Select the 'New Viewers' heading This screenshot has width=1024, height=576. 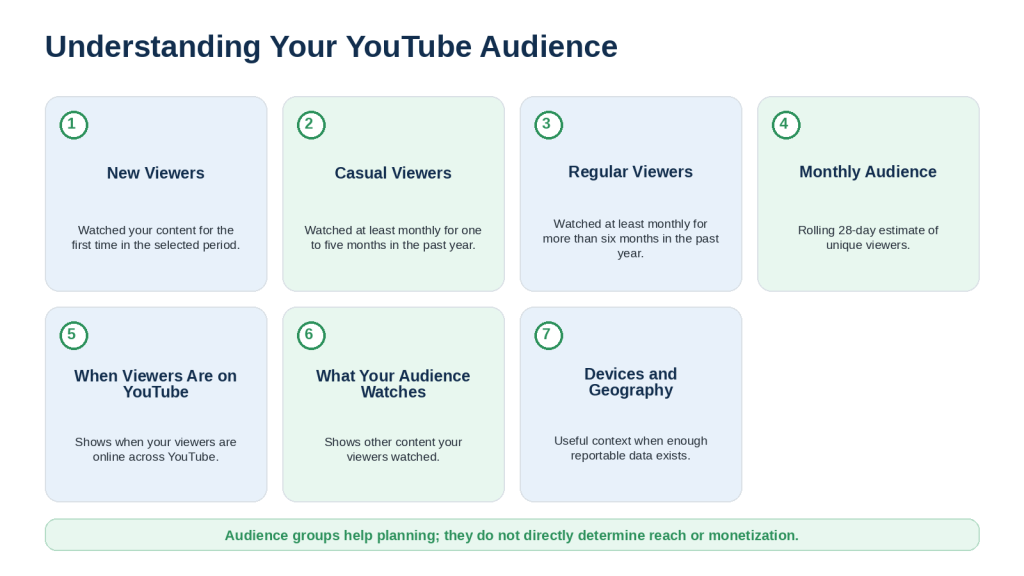[x=155, y=173]
